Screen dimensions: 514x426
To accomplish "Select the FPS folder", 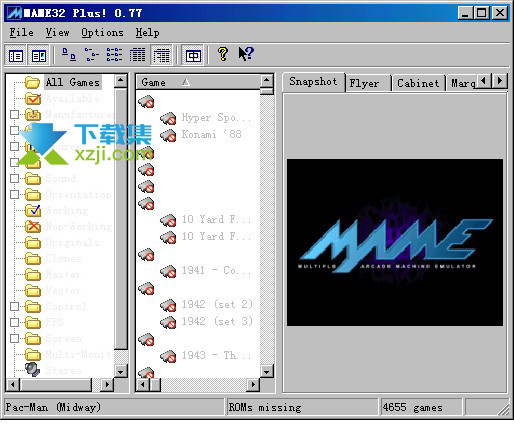I will [54, 322].
